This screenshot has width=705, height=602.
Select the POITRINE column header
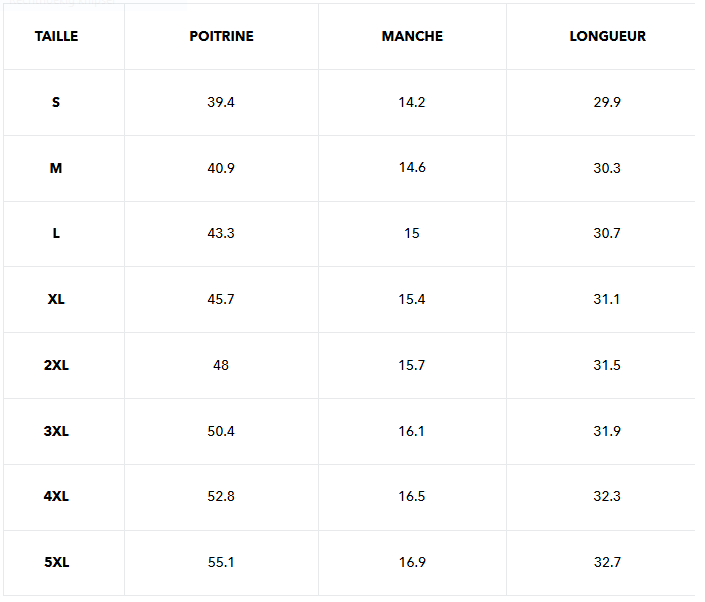click(x=221, y=36)
